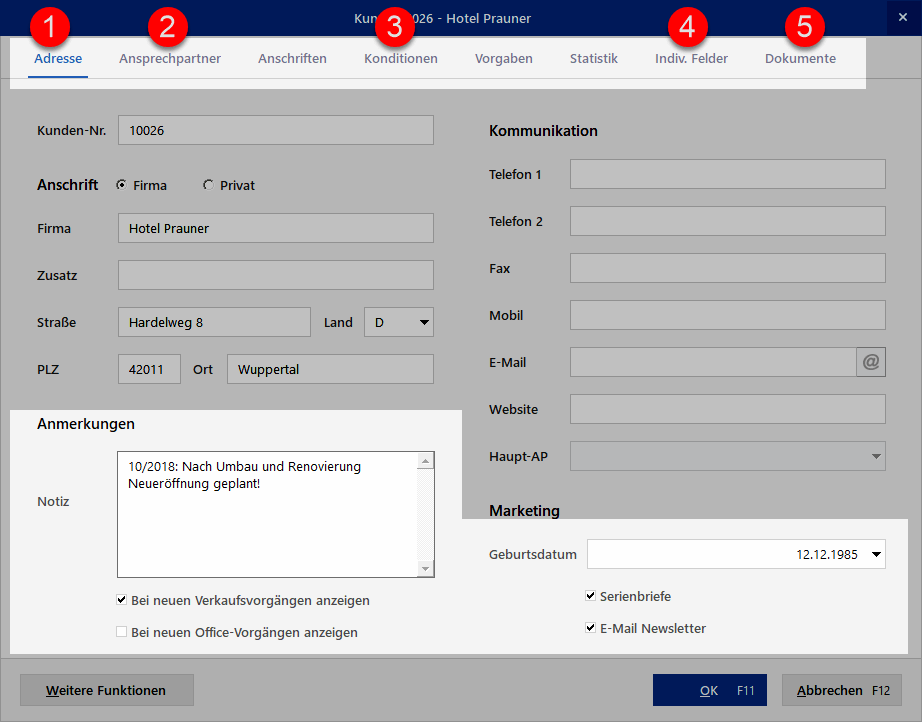Click the @ email icon button
The height and width of the screenshot is (722, 922).
[871, 362]
